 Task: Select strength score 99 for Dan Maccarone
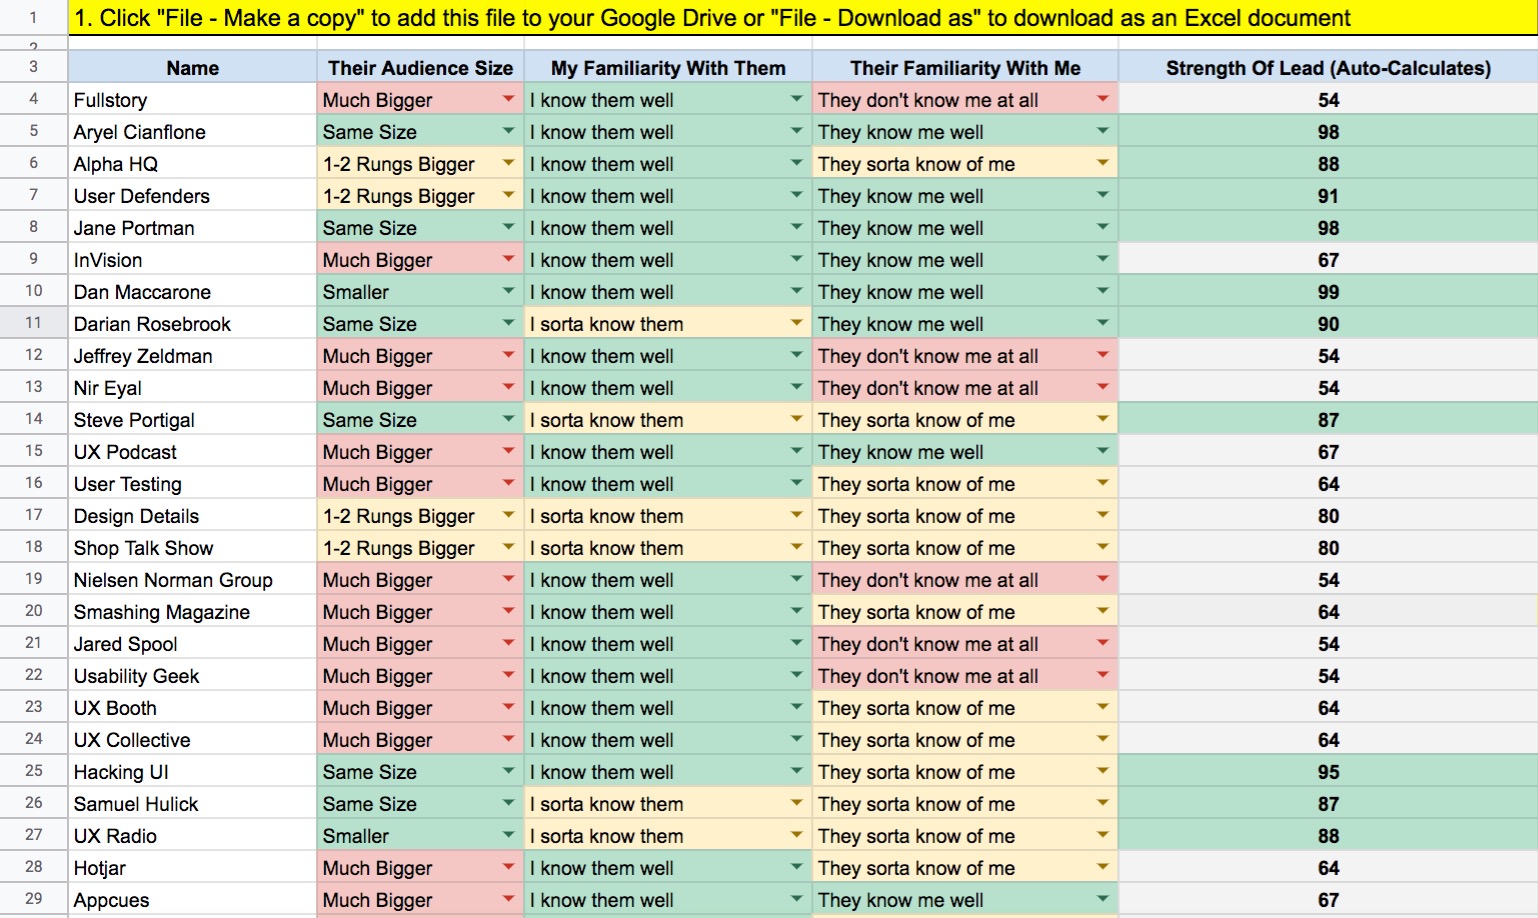1328,291
